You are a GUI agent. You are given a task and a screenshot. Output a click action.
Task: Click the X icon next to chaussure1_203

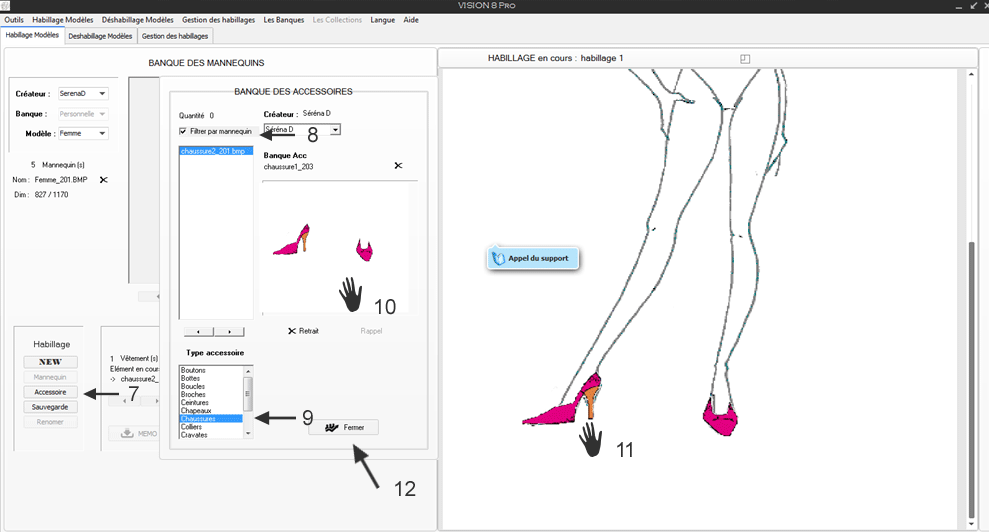(398, 166)
